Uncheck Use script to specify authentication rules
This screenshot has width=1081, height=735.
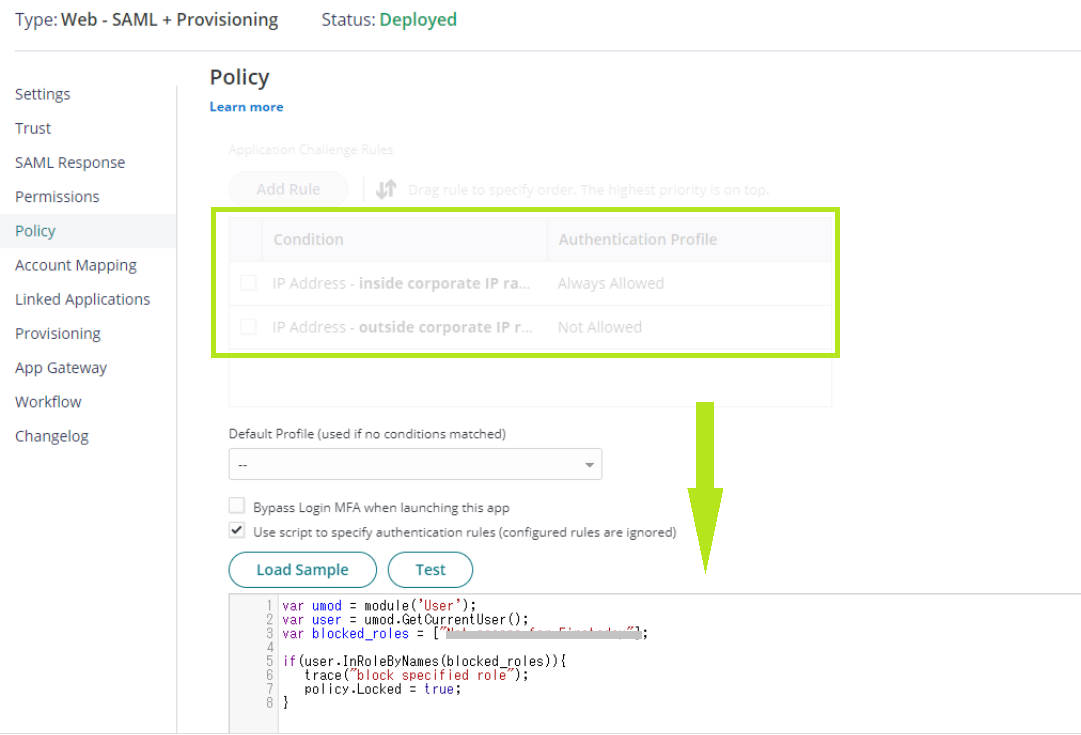pos(236,530)
